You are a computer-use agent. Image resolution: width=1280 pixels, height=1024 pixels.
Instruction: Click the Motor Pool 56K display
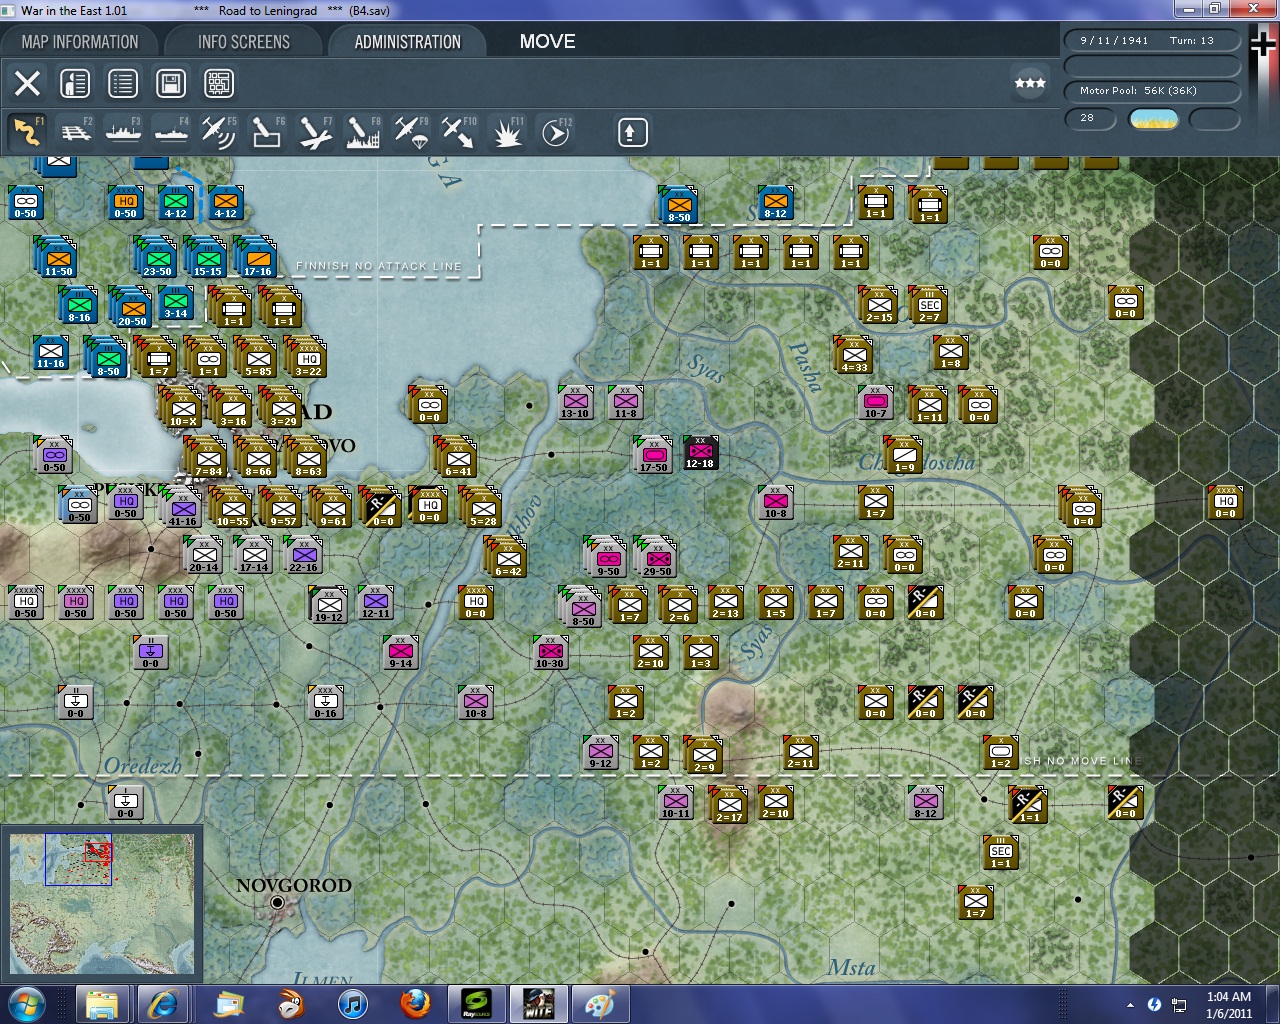pyautogui.click(x=1152, y=90)
